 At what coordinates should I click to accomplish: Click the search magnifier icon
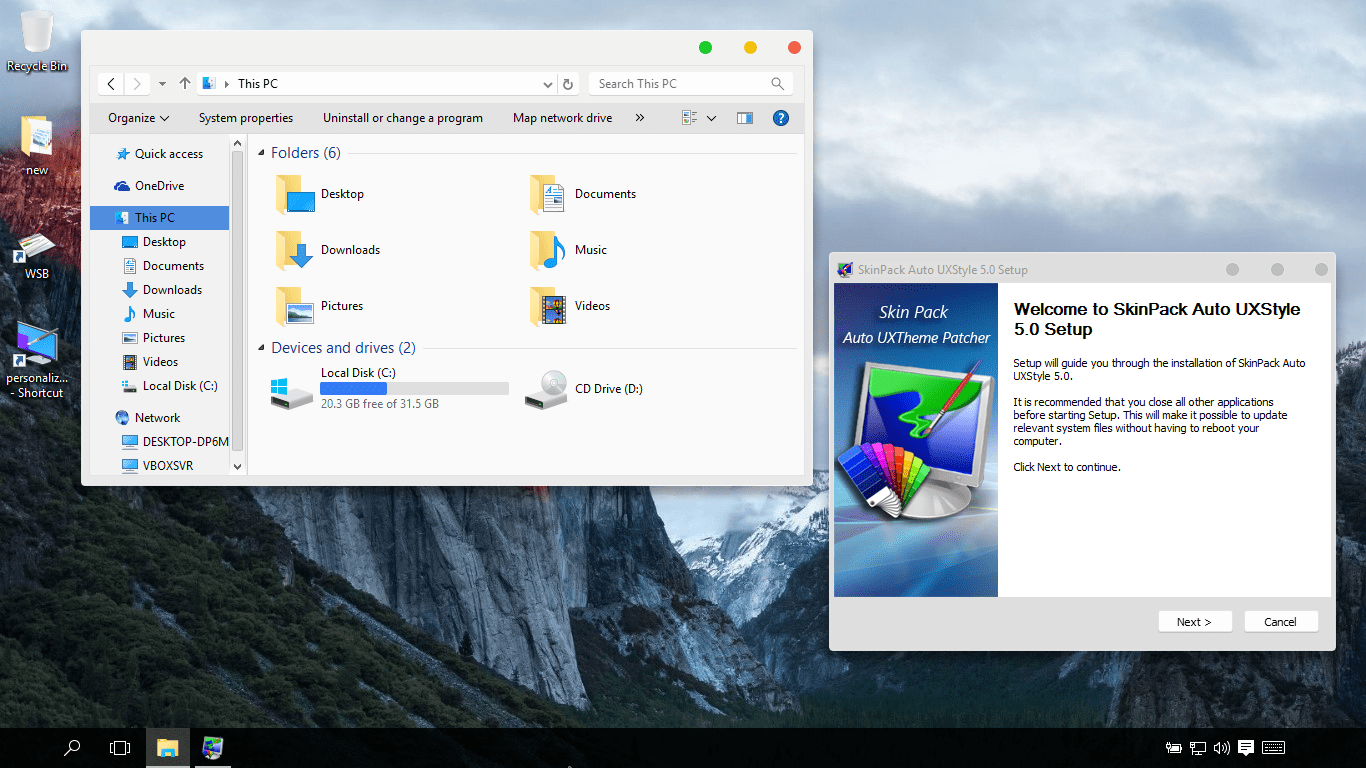777,84
